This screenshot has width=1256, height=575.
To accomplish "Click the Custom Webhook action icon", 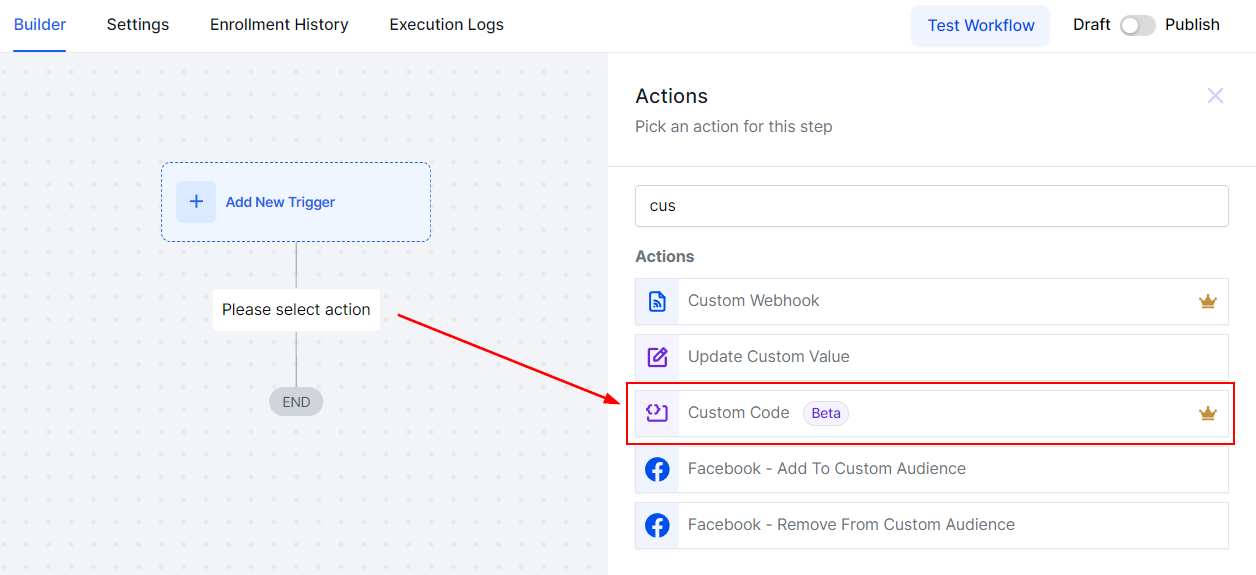I will (x=657, y=301).
